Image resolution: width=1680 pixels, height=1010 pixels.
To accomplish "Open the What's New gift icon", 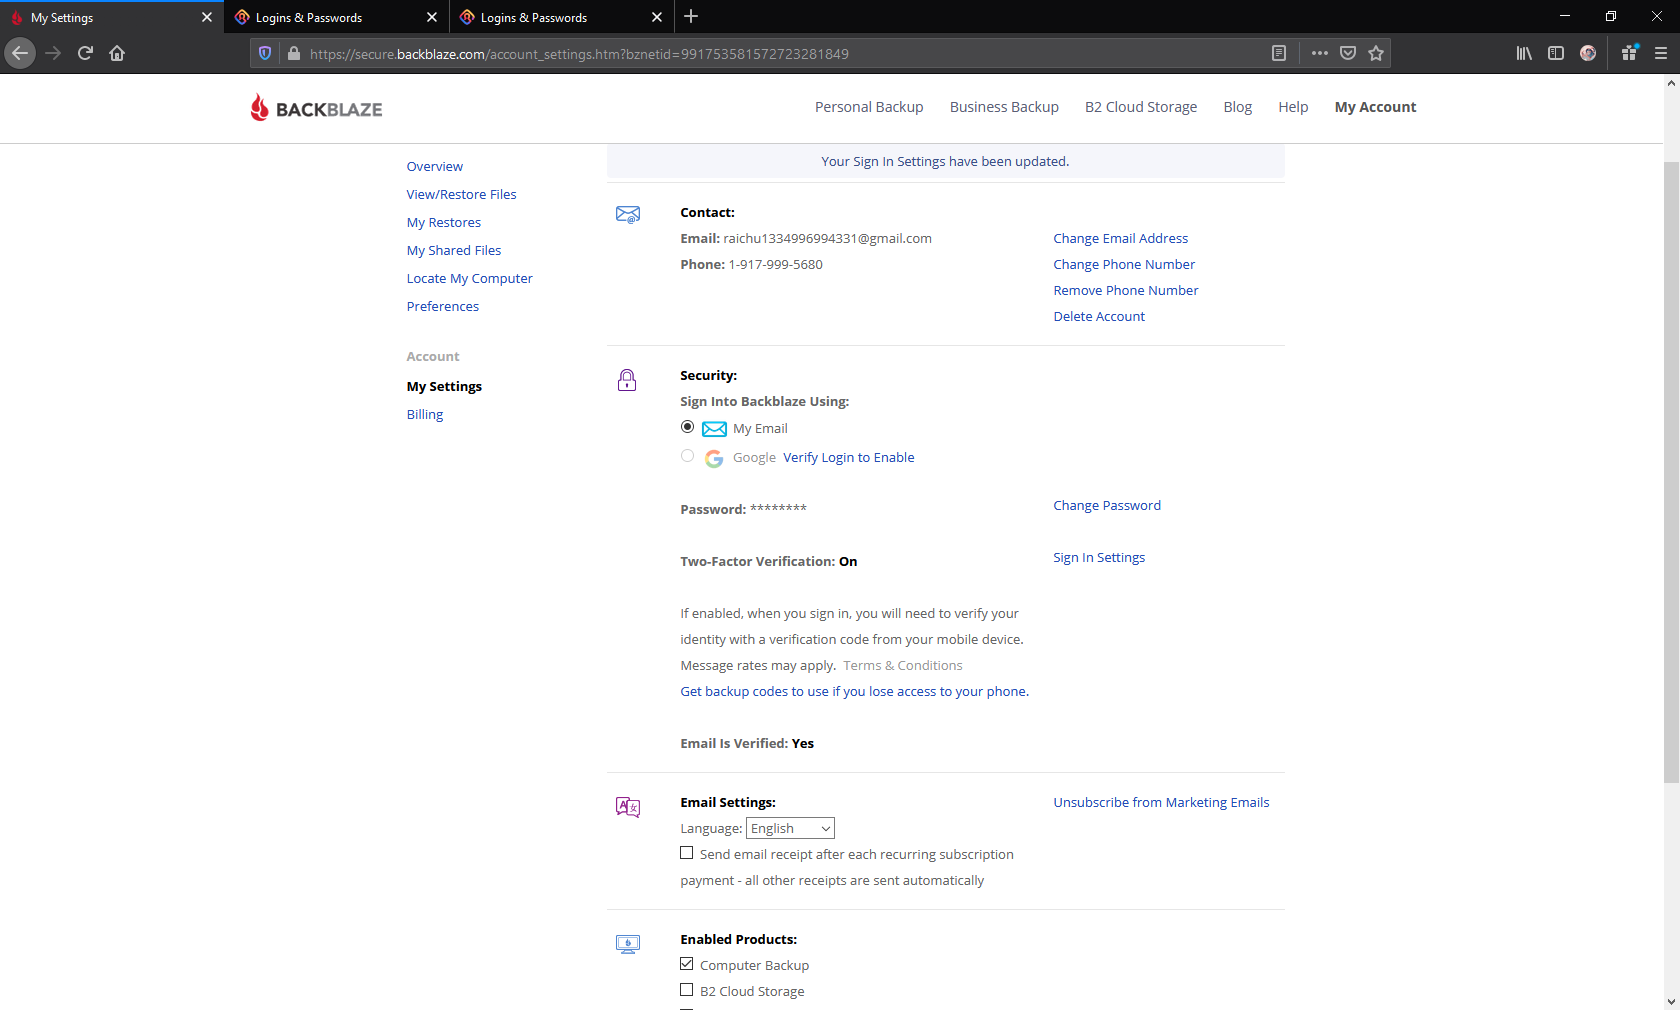I will click(1630, 53).
